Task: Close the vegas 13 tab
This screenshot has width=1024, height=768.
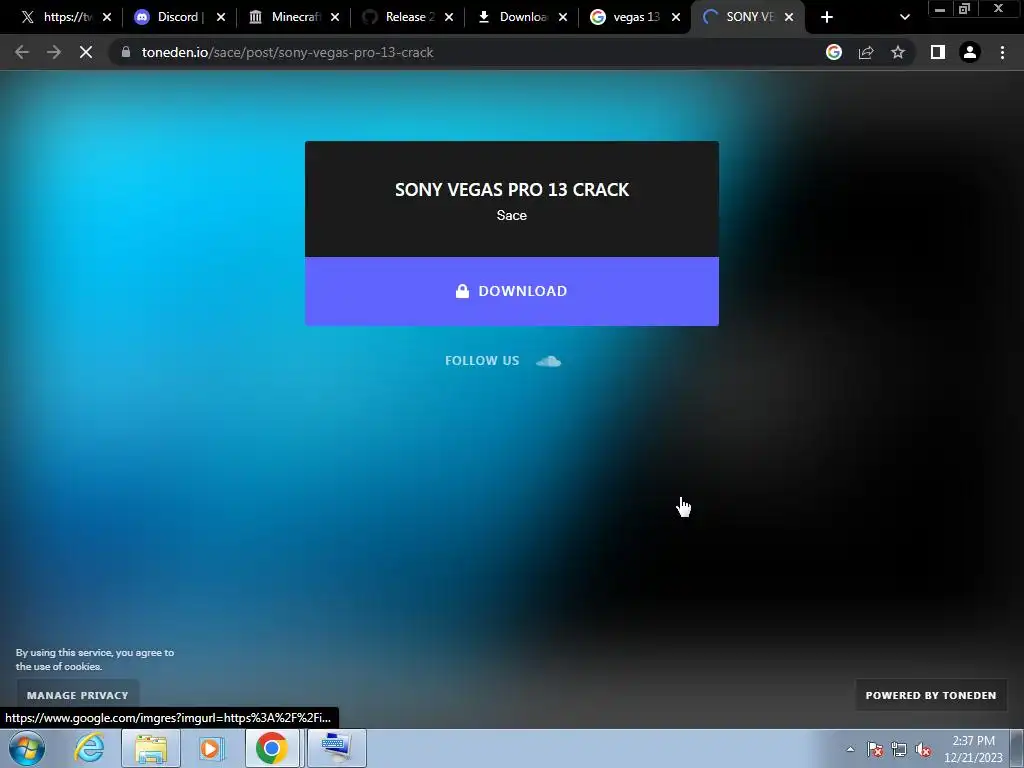Action: [x=677, y=17]
